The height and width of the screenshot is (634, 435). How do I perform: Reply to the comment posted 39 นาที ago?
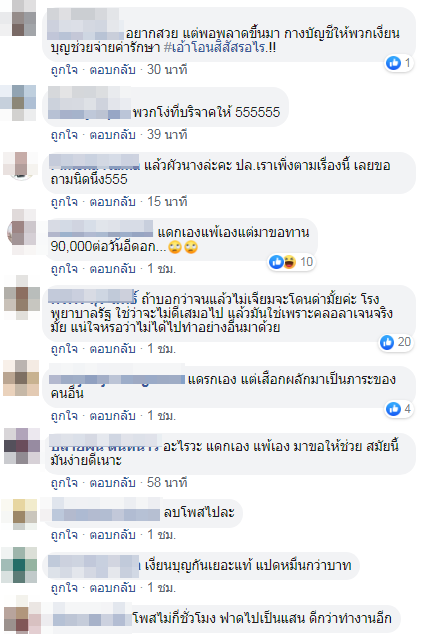pyautogui.click(x=112, y=135)
